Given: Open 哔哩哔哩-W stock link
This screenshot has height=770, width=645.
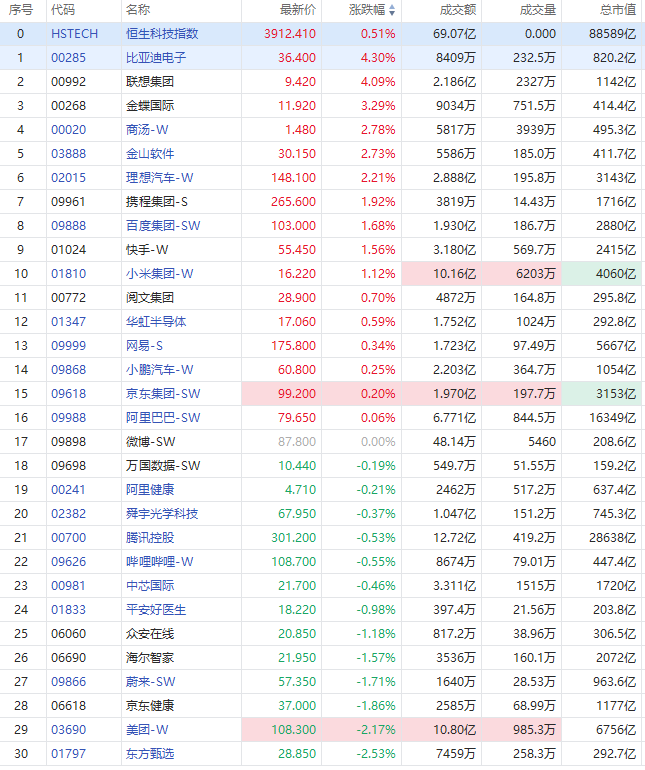Looking at the screenshot, I should (160, 562).
